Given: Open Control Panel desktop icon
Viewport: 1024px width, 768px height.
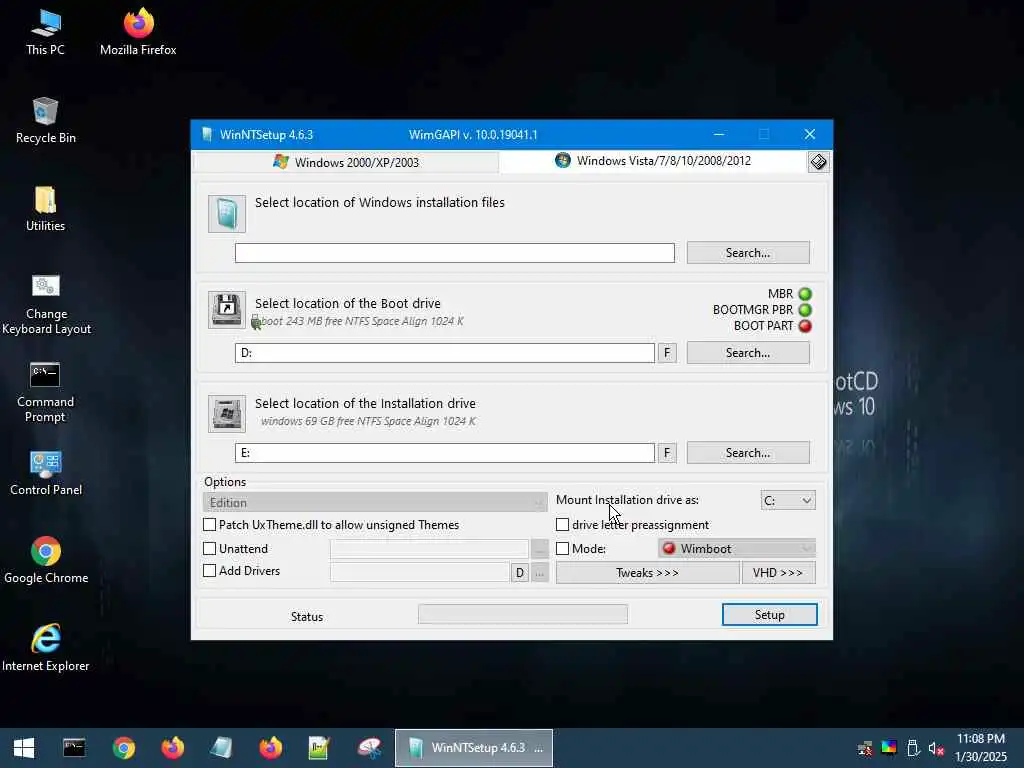Looking at the screenshot, I should click(x=46, y=473).
